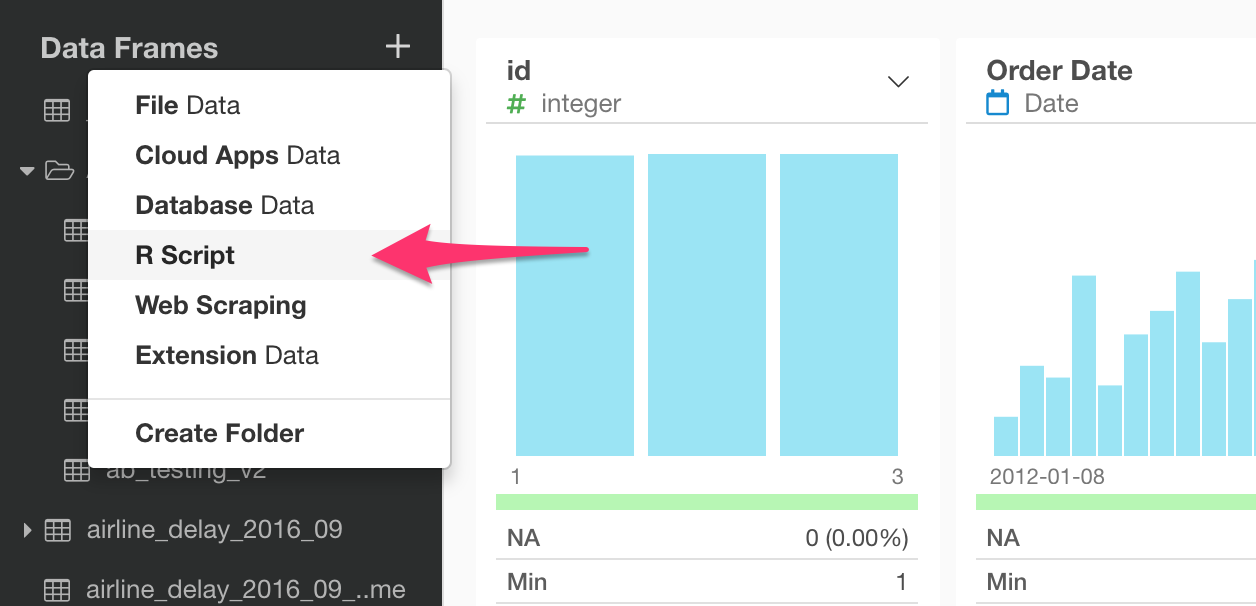Collapse the folder using its disclosure triangle
This screenshot has height=606, width=1256.
[26, 170]
